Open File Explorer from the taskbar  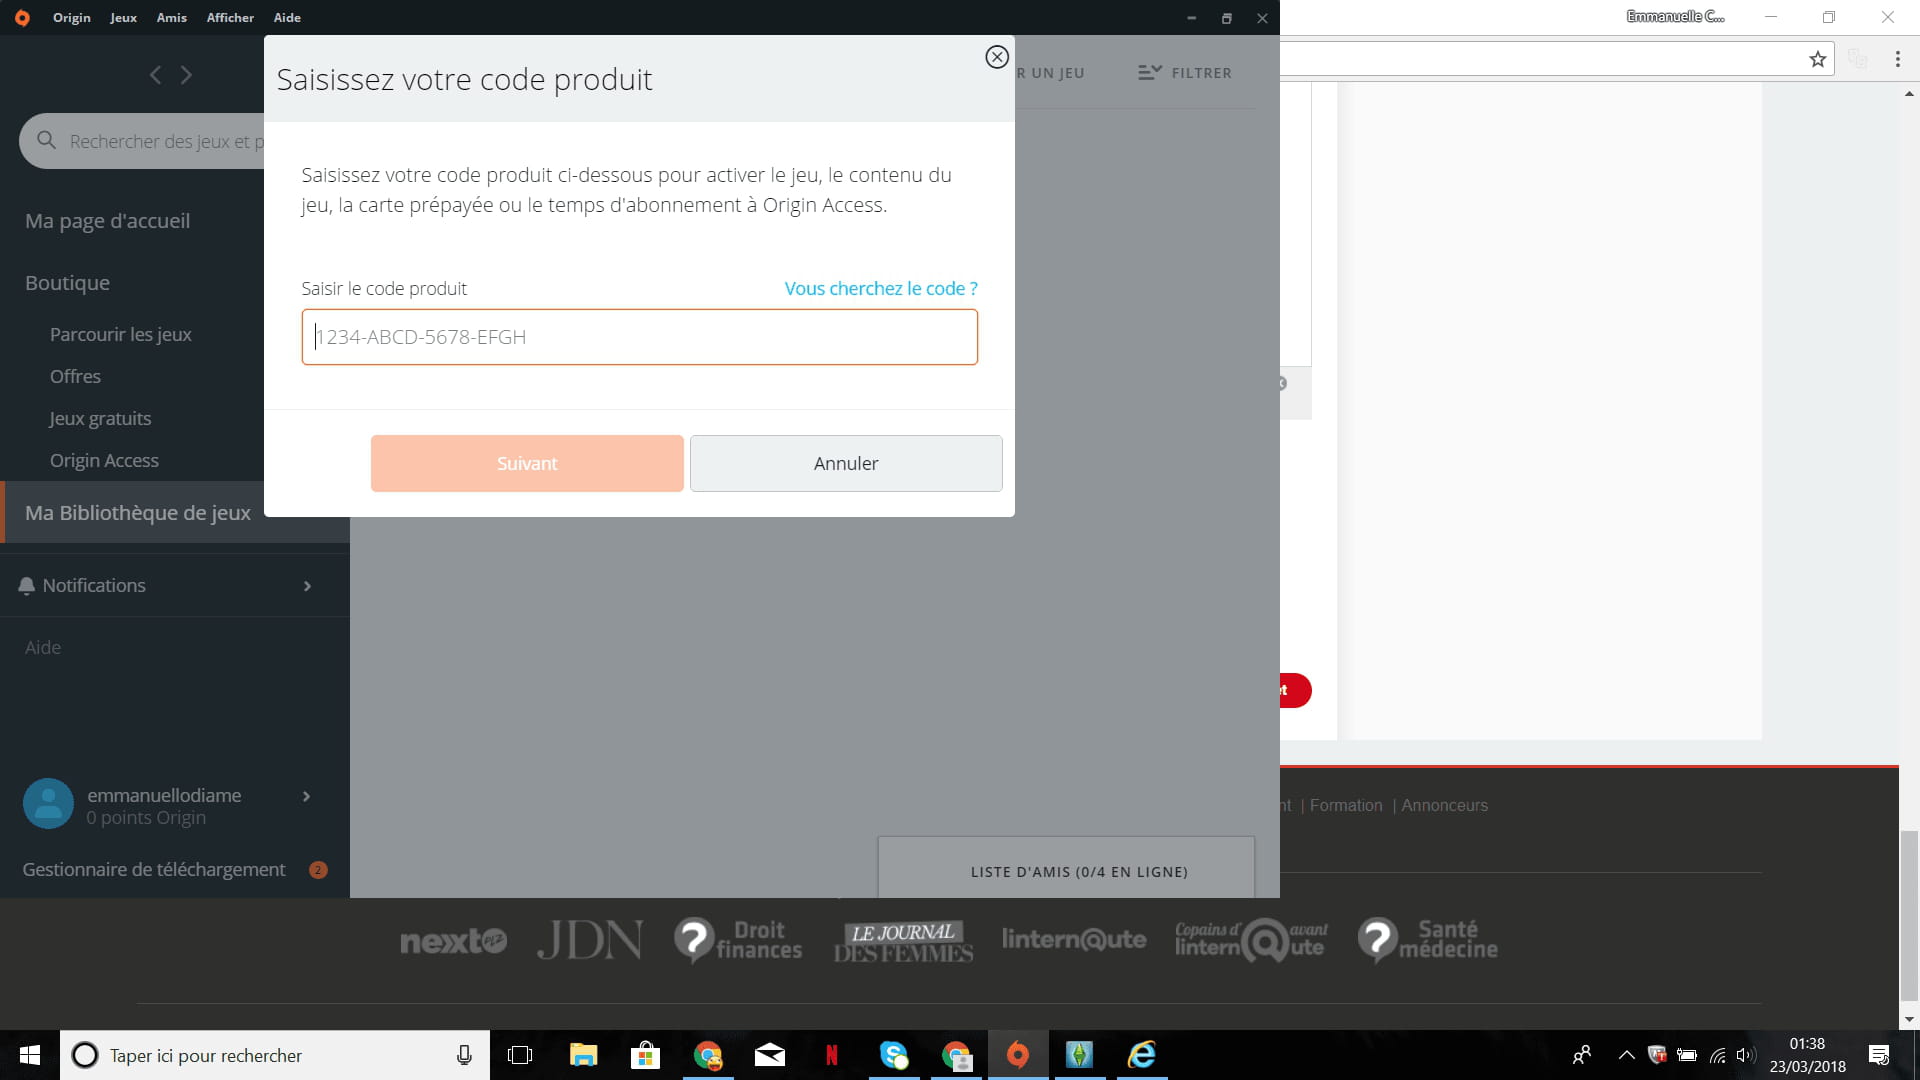[x=583, y=1055]
